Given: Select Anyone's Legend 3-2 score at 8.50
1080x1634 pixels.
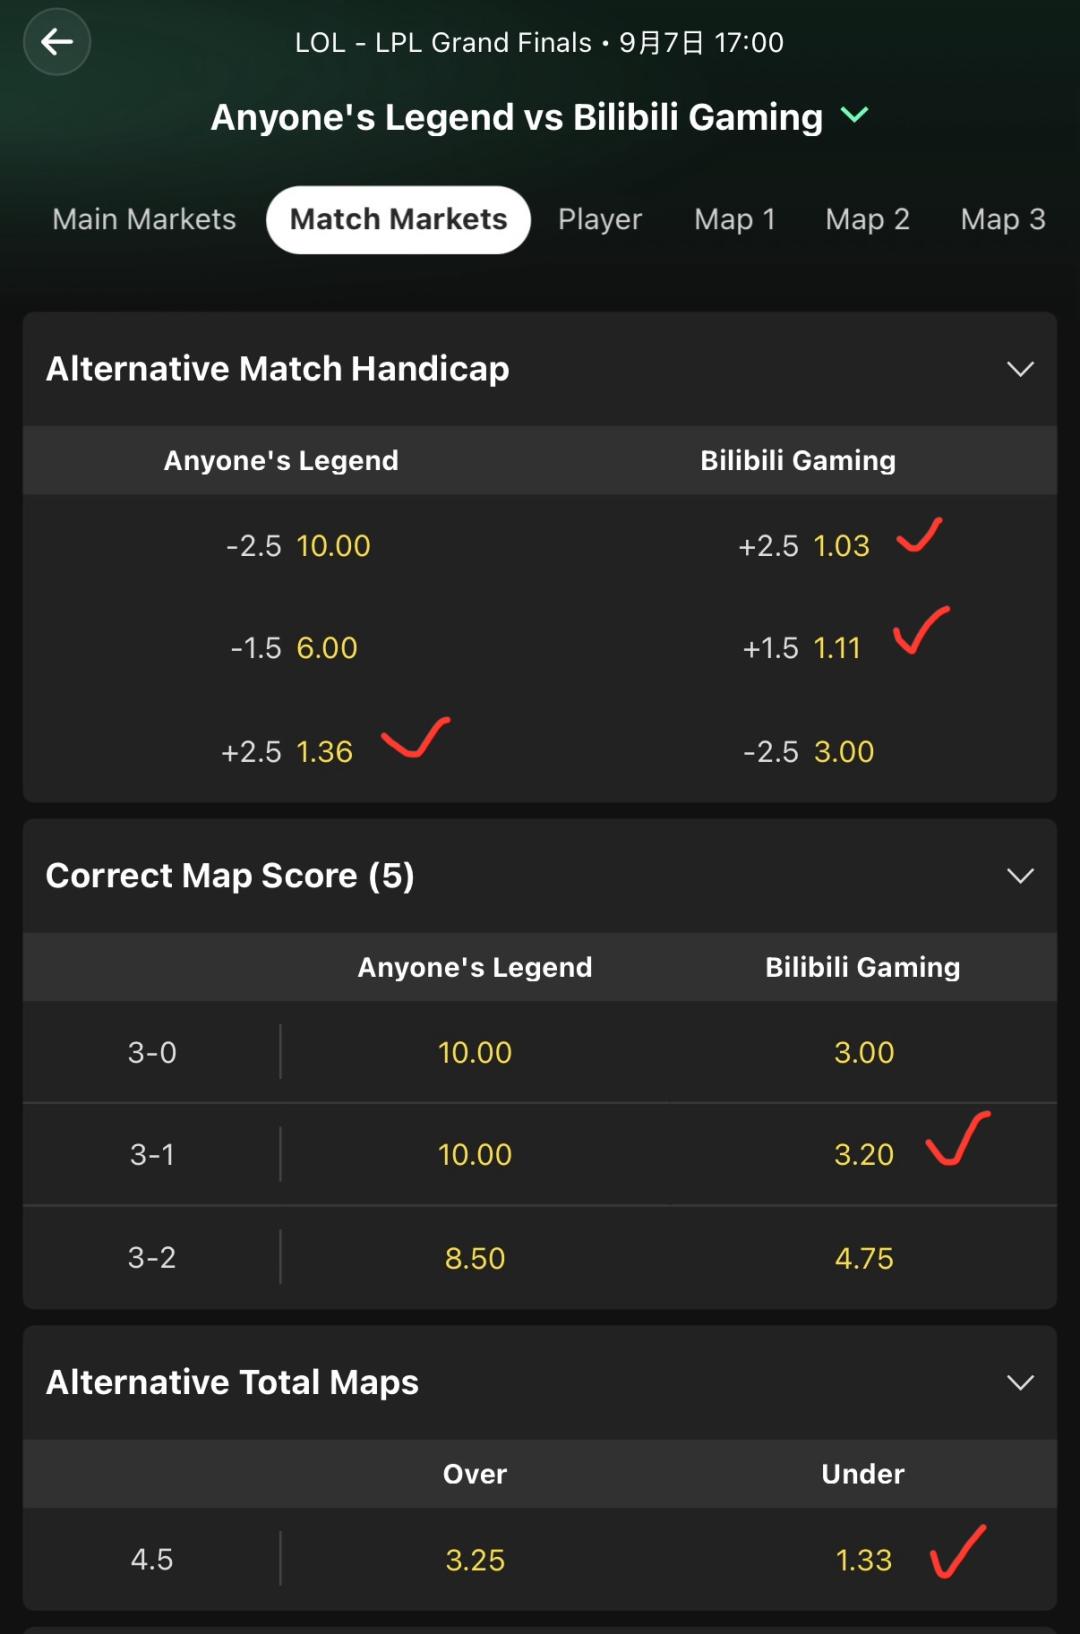Looking at the screenshot, I should coord(475,1258).
